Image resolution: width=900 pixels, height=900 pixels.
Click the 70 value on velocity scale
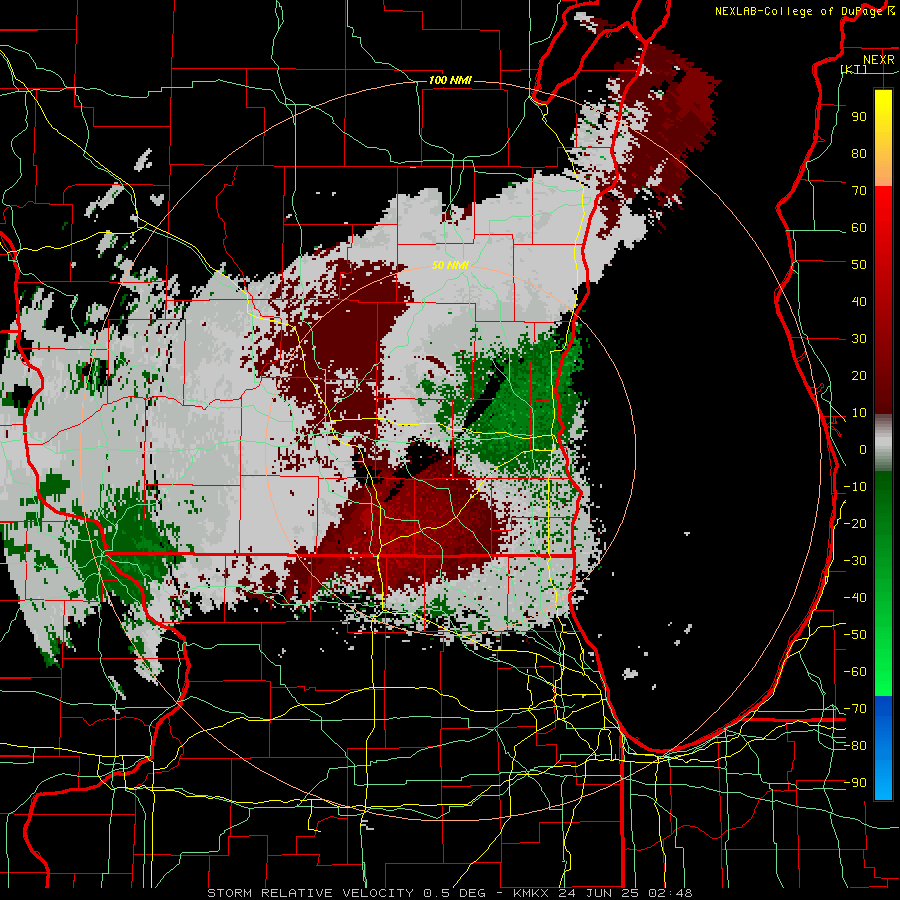tap(859, 191)
